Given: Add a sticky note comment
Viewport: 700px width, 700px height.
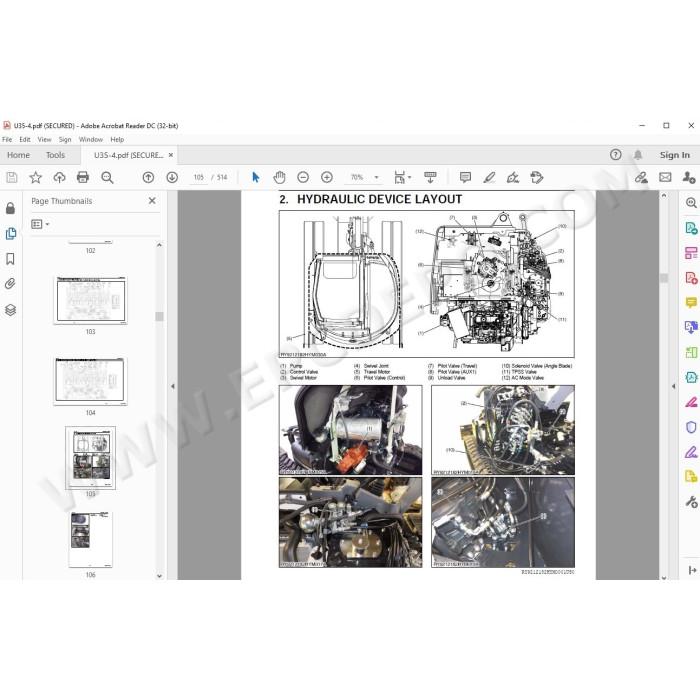Looking at the screenshot, I should 465,178.
